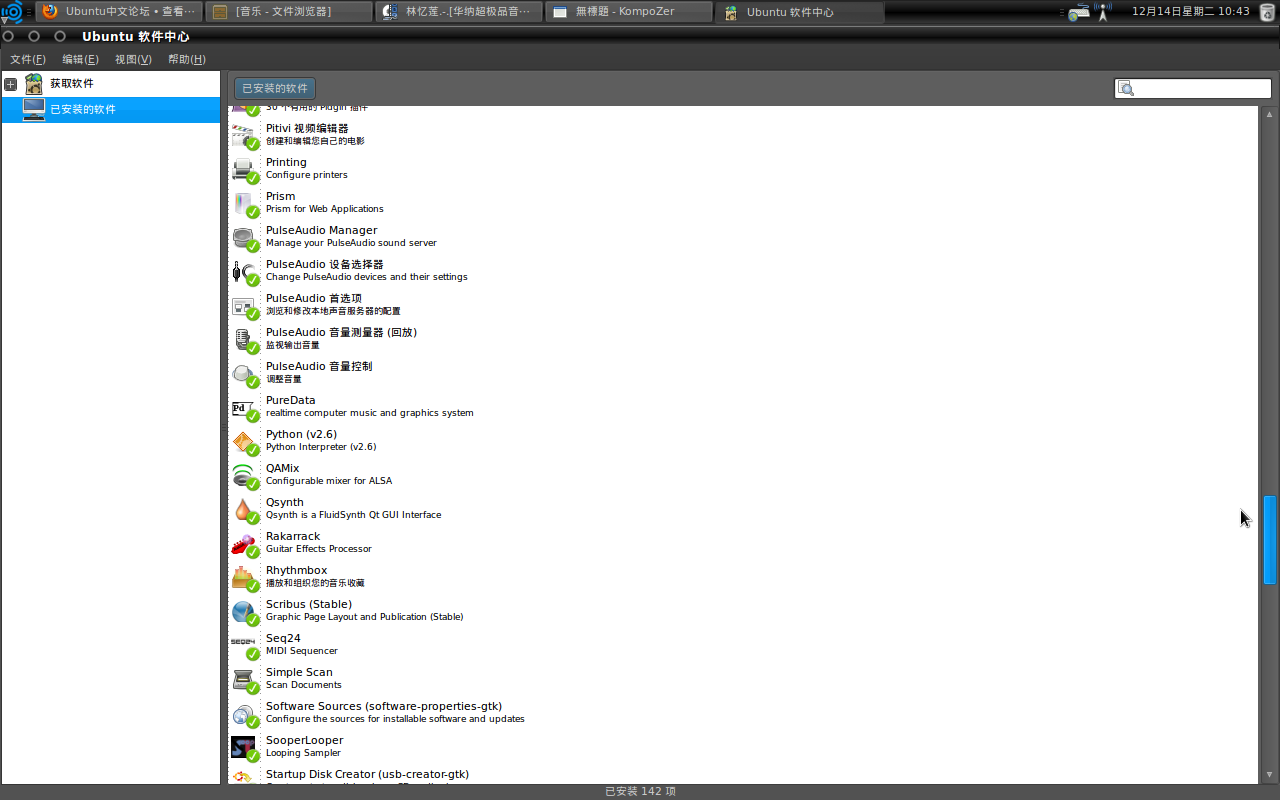Click the scrollbar down arrow

1270,775
